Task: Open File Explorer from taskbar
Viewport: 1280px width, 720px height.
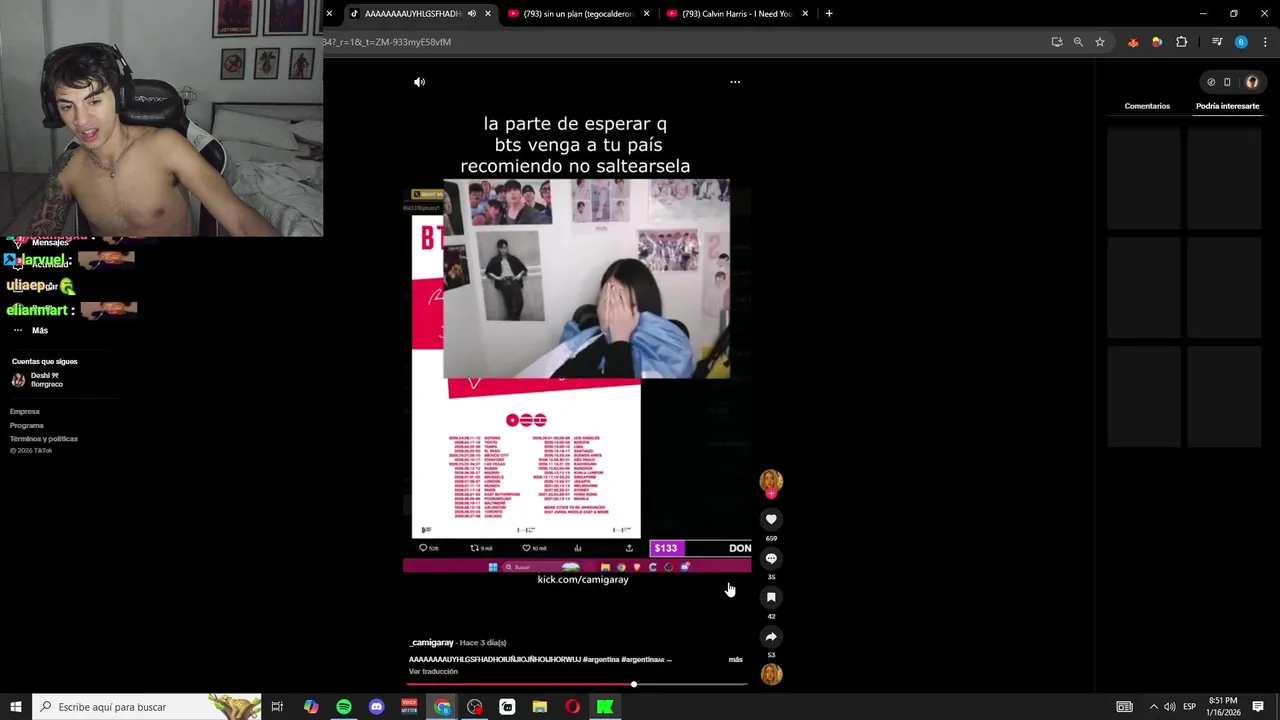Action: click(x=540, y=707)
